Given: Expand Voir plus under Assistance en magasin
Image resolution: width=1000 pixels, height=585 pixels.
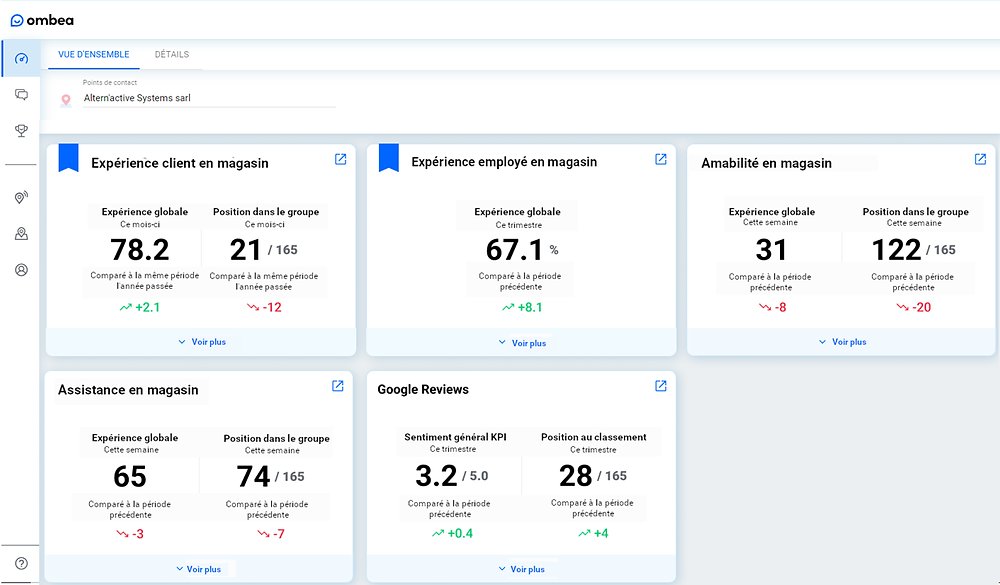Looking at the screenshot, I should [x=201, y=568].
